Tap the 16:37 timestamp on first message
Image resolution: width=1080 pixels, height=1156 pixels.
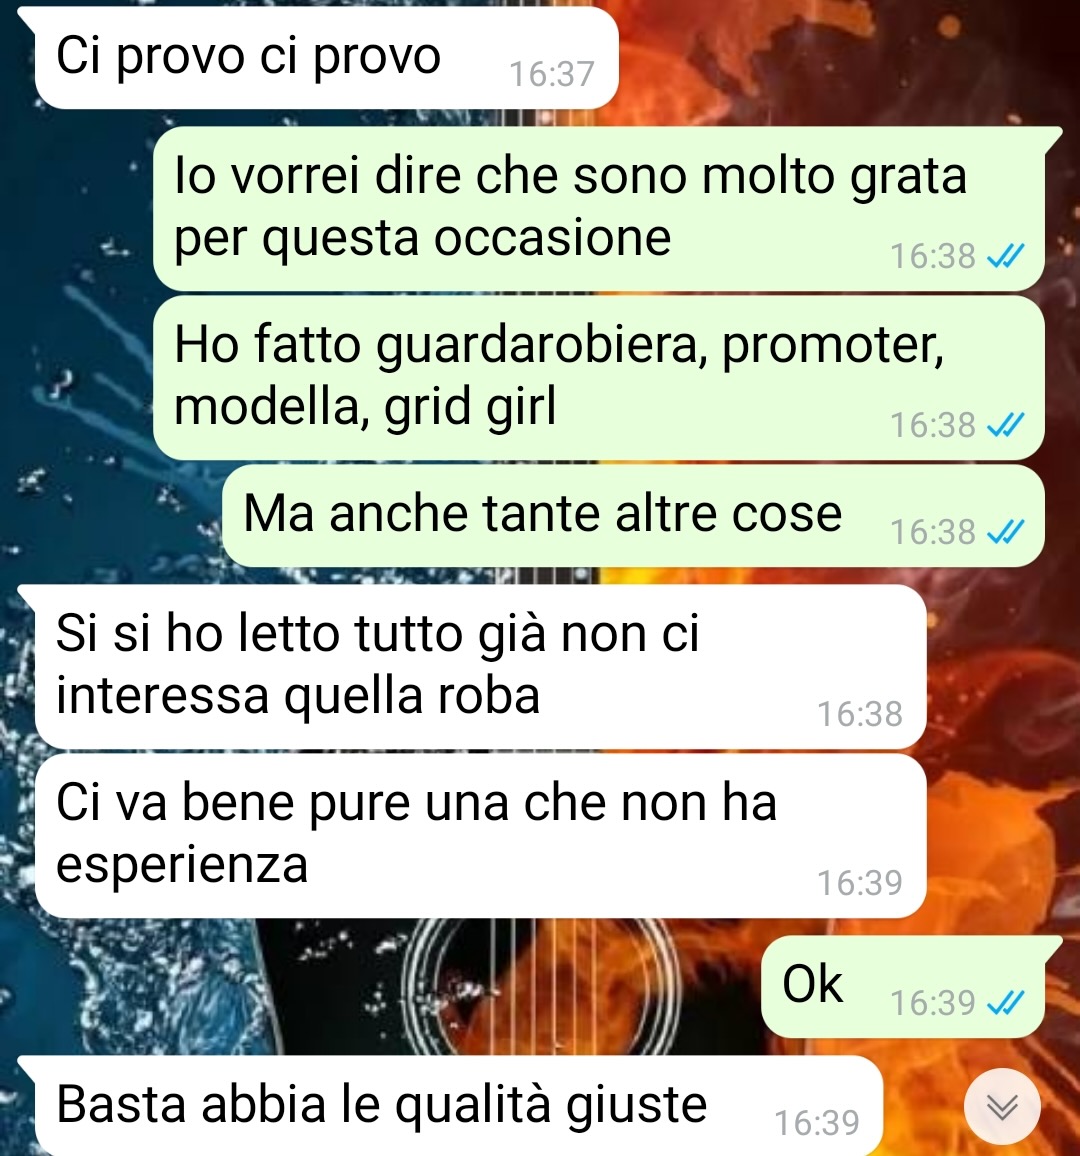551,74
